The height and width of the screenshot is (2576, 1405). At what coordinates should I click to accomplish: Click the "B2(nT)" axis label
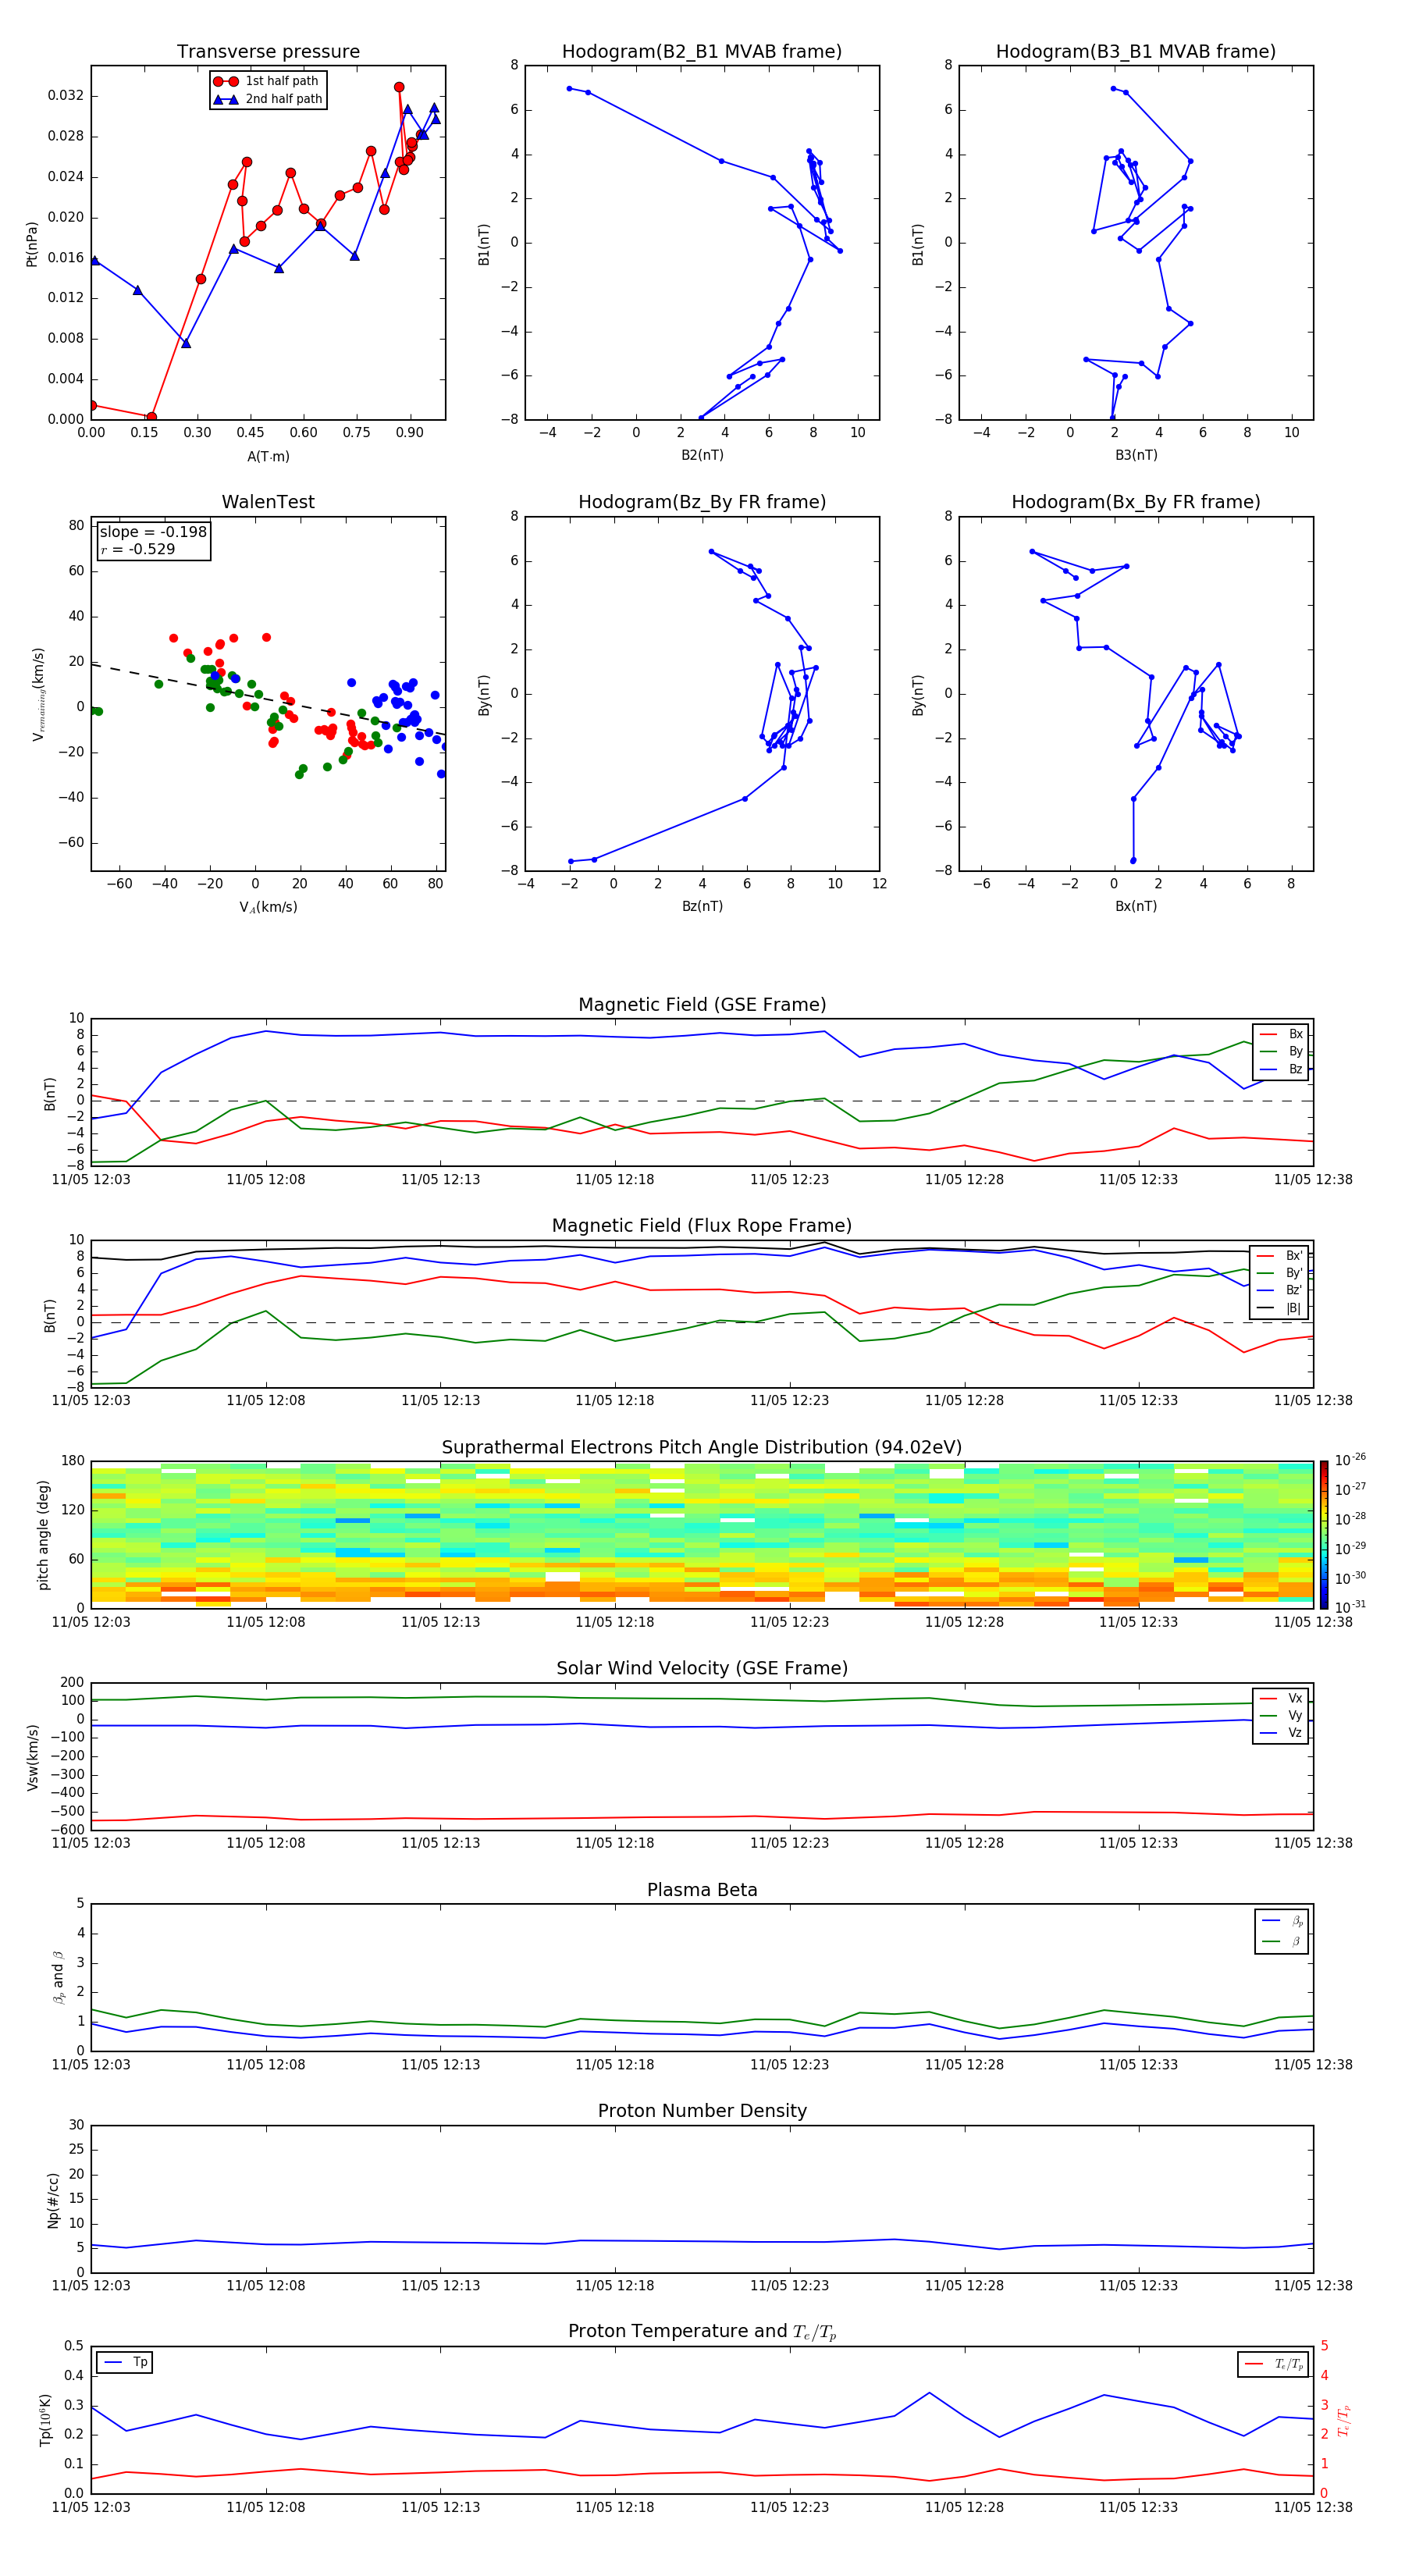click(x=702, y=455)
